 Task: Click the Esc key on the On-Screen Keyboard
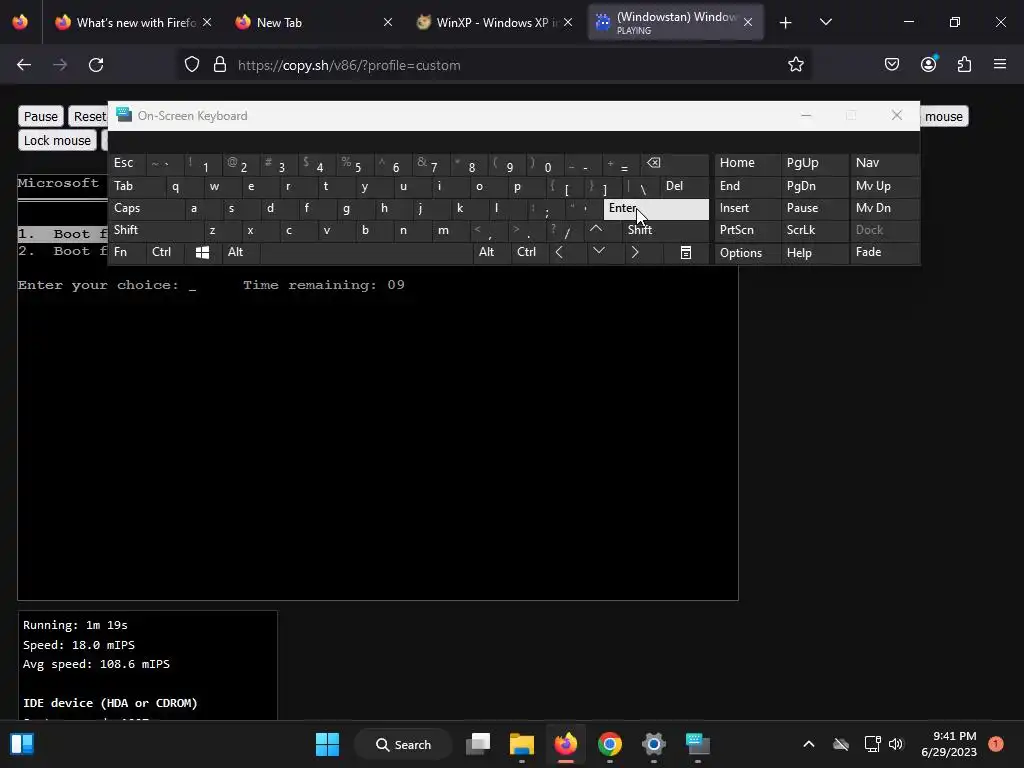pos(127,163)
